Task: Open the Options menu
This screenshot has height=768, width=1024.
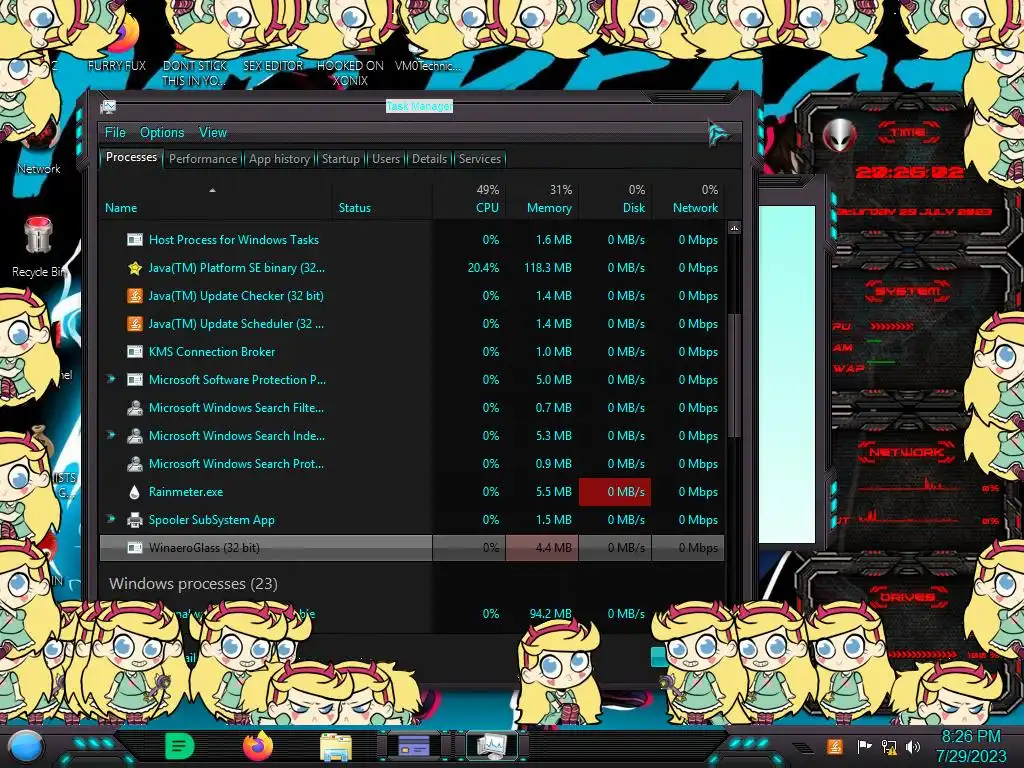Action: [162, 133]
